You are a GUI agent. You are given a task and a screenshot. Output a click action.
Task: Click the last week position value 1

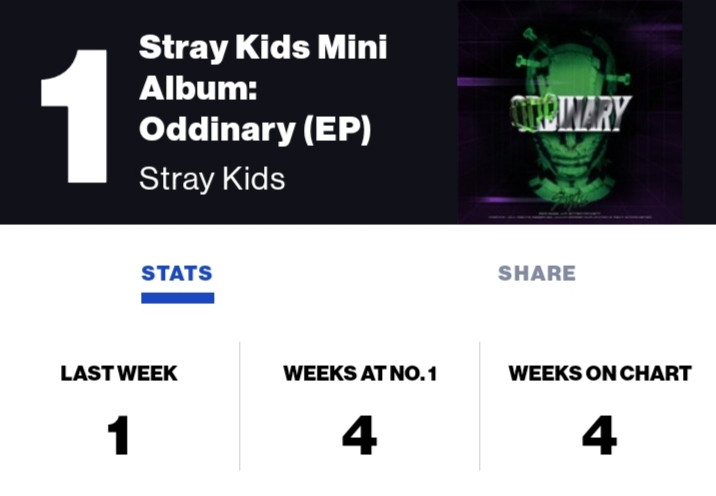[118, 435]
